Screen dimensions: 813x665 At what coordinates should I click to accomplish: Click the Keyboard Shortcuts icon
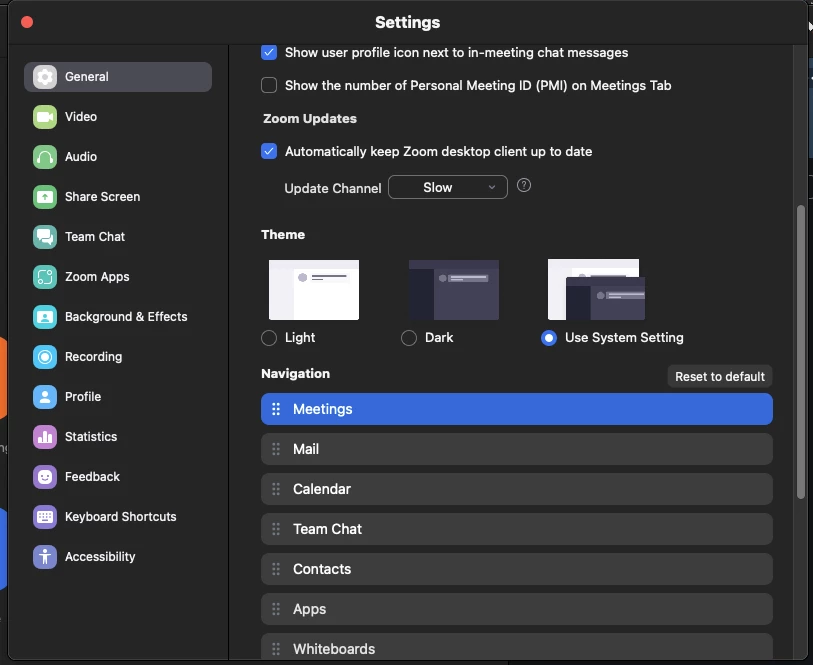(45, 517)
